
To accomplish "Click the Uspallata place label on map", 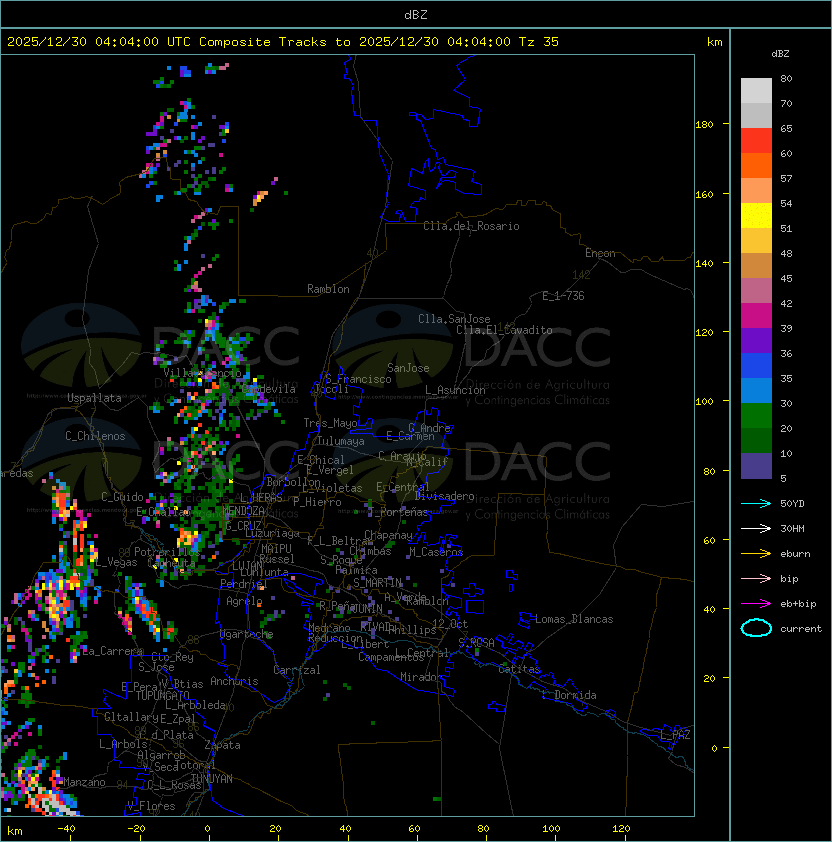I will (94, 398).
